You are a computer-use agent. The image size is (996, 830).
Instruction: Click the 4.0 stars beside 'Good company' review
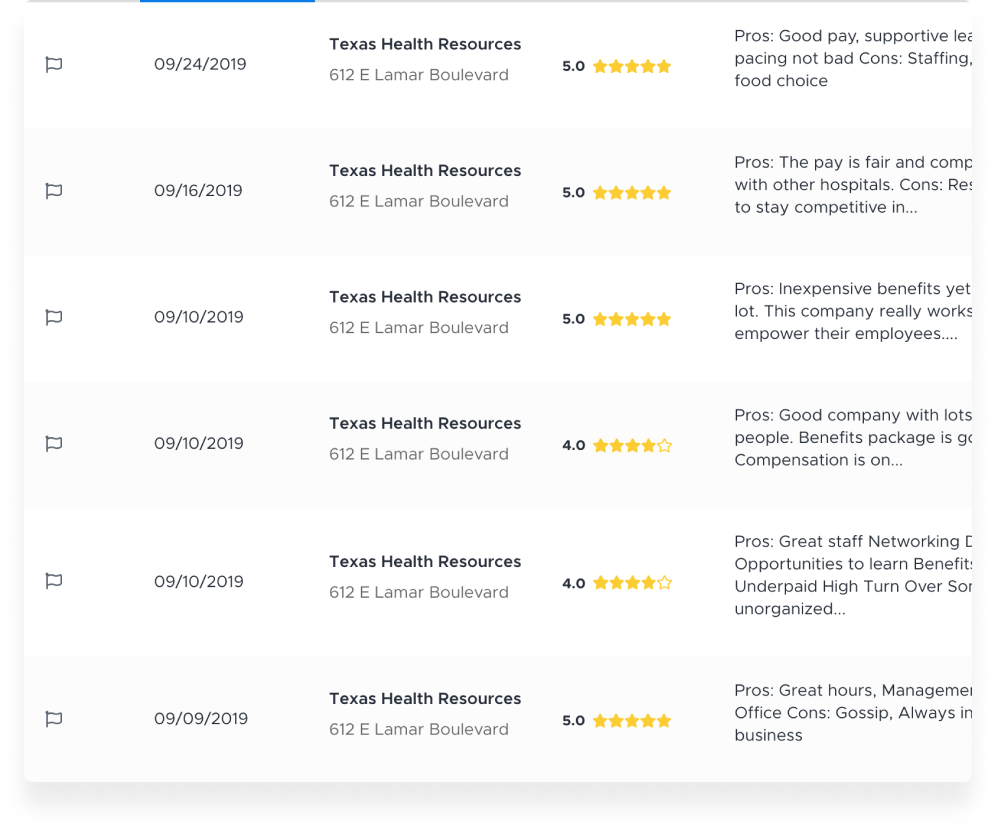coord(632,445)
